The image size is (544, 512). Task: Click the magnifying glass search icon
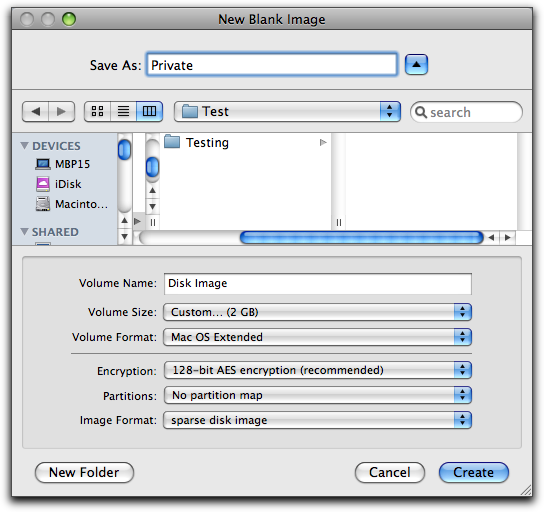pyautogui.click(x=421, y=112)
